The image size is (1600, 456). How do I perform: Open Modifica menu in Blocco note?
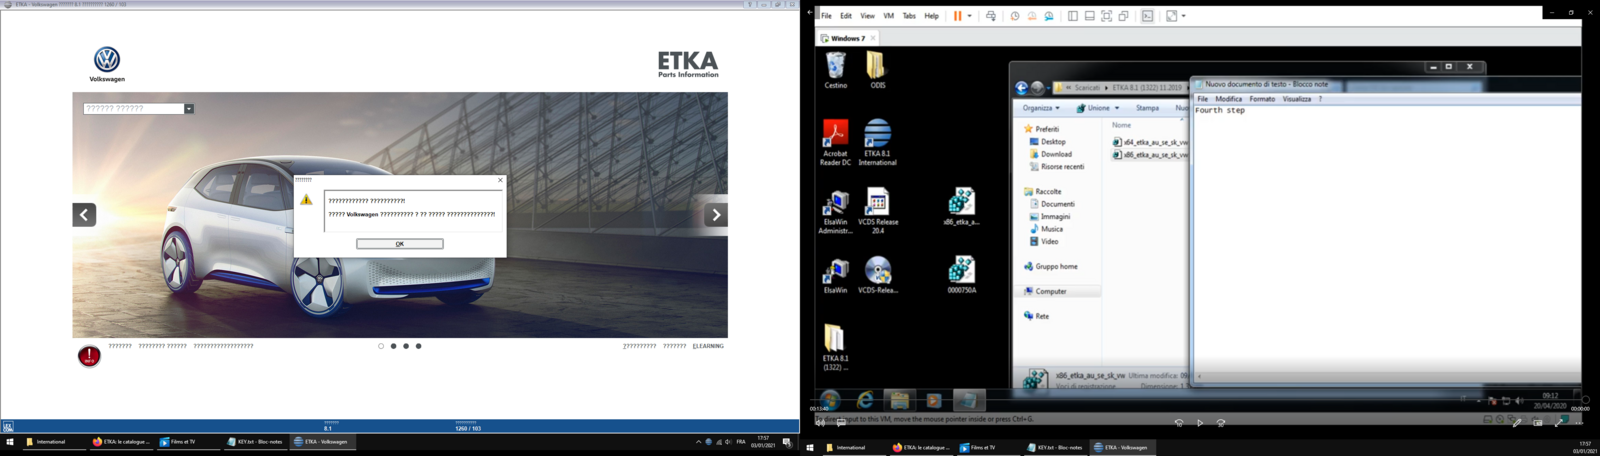[x=1228, y=99]
